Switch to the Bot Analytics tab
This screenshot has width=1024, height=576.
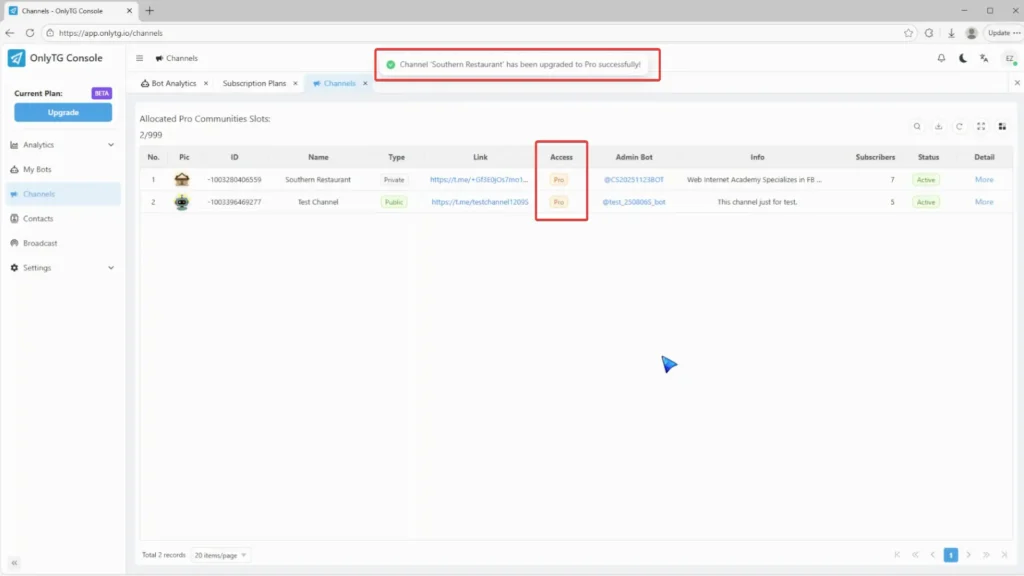tap(173, 83)
